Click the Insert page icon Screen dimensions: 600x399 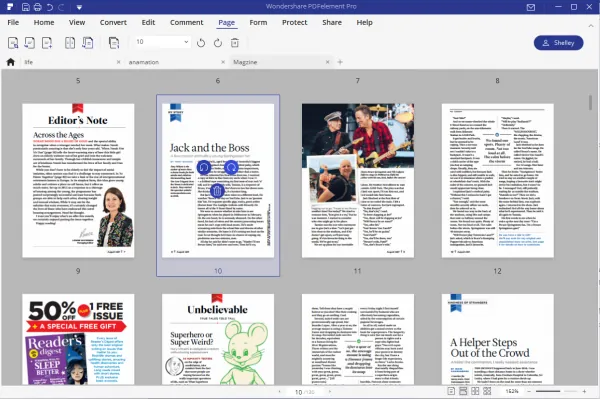[x=47, y=42]
